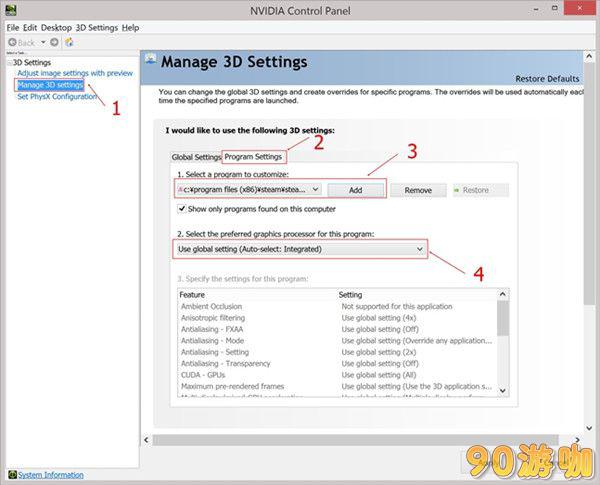Switch to the Program Settings tab

click(253, 157)
